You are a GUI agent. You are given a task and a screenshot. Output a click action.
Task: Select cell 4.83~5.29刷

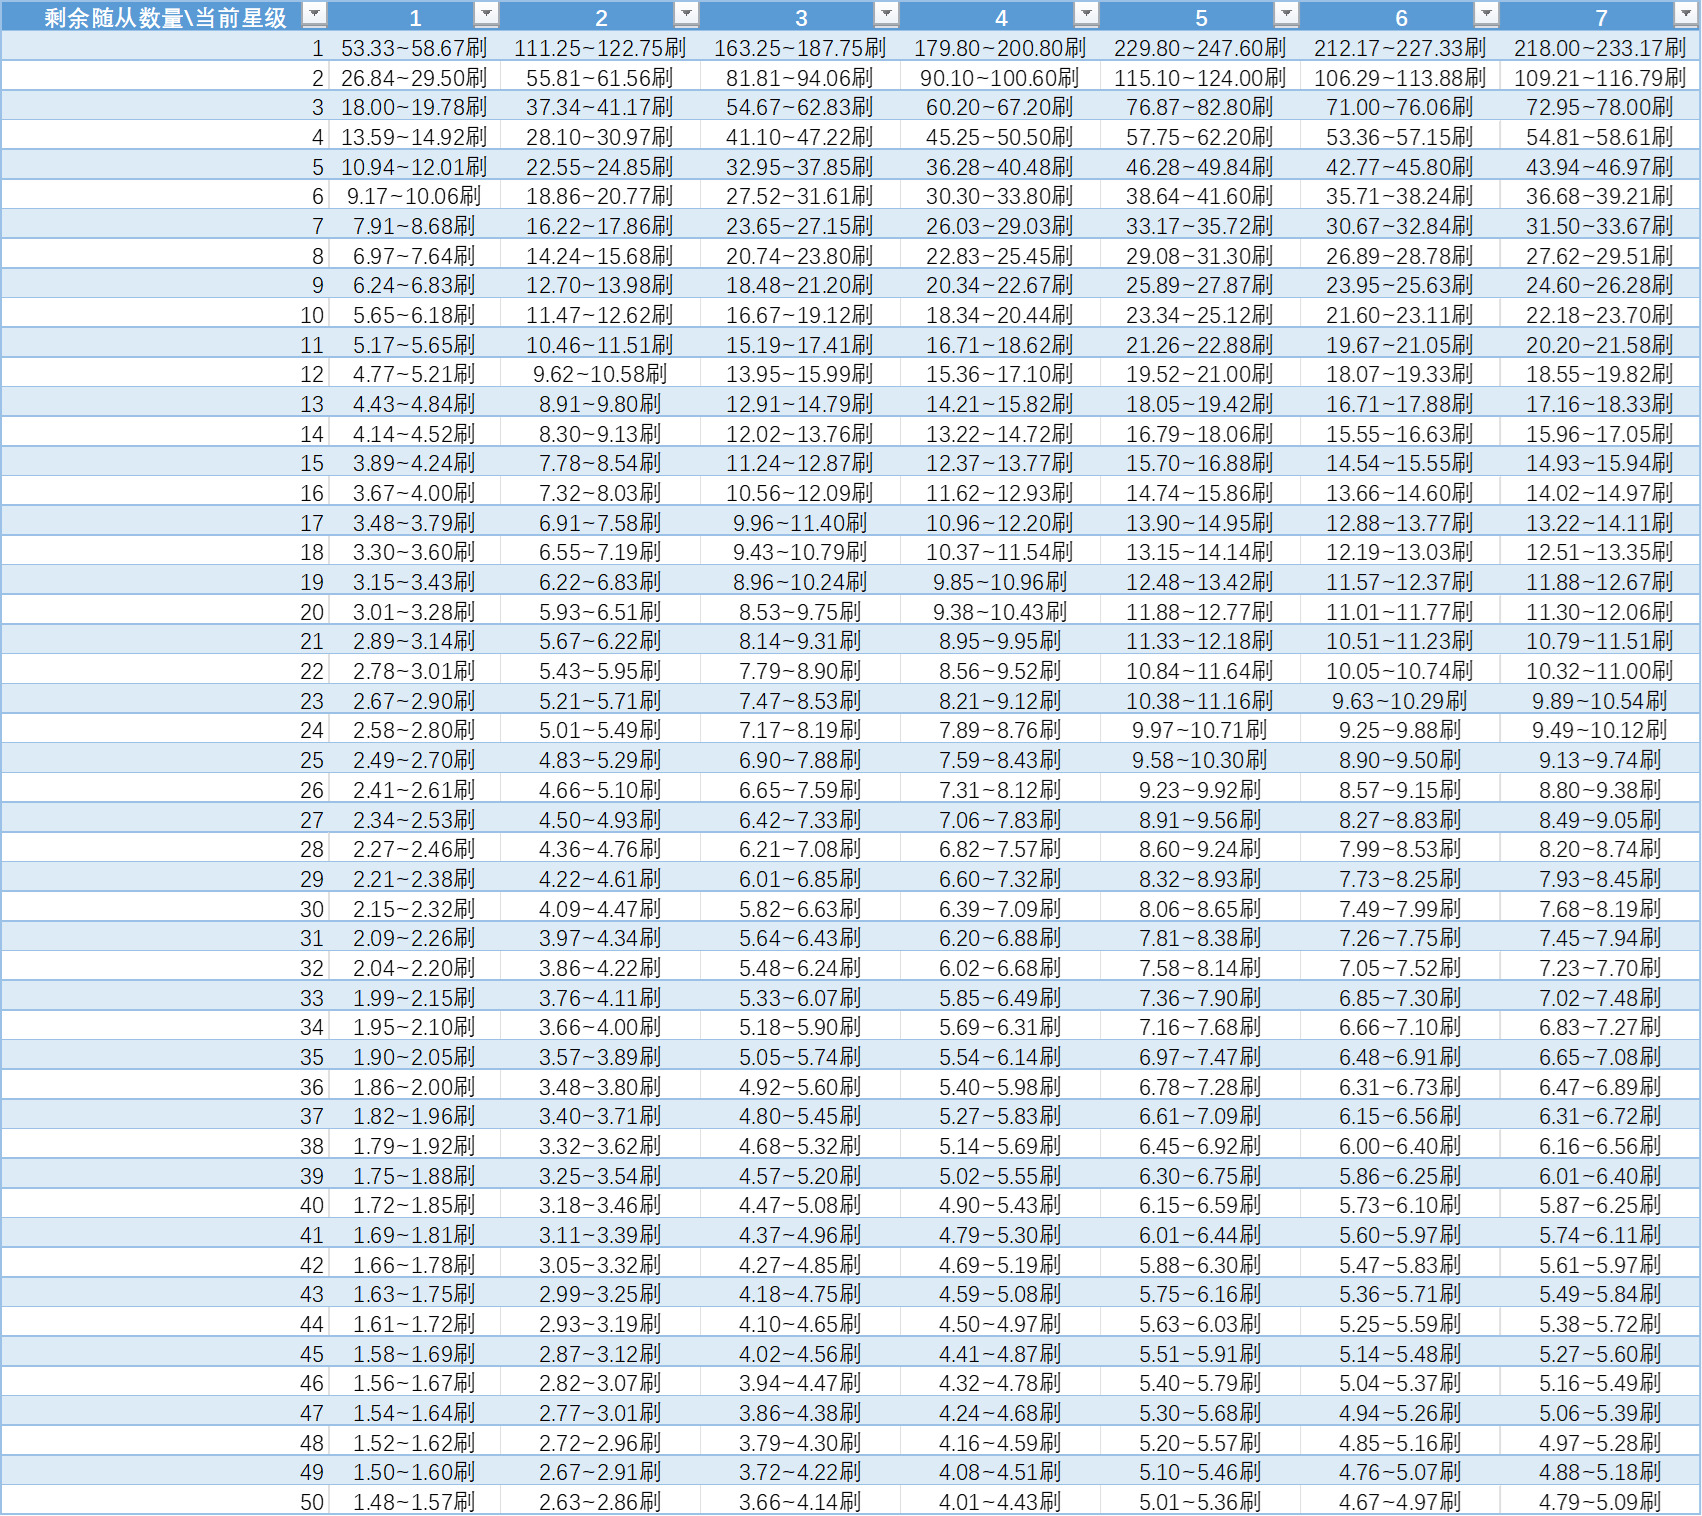point(600,760)
